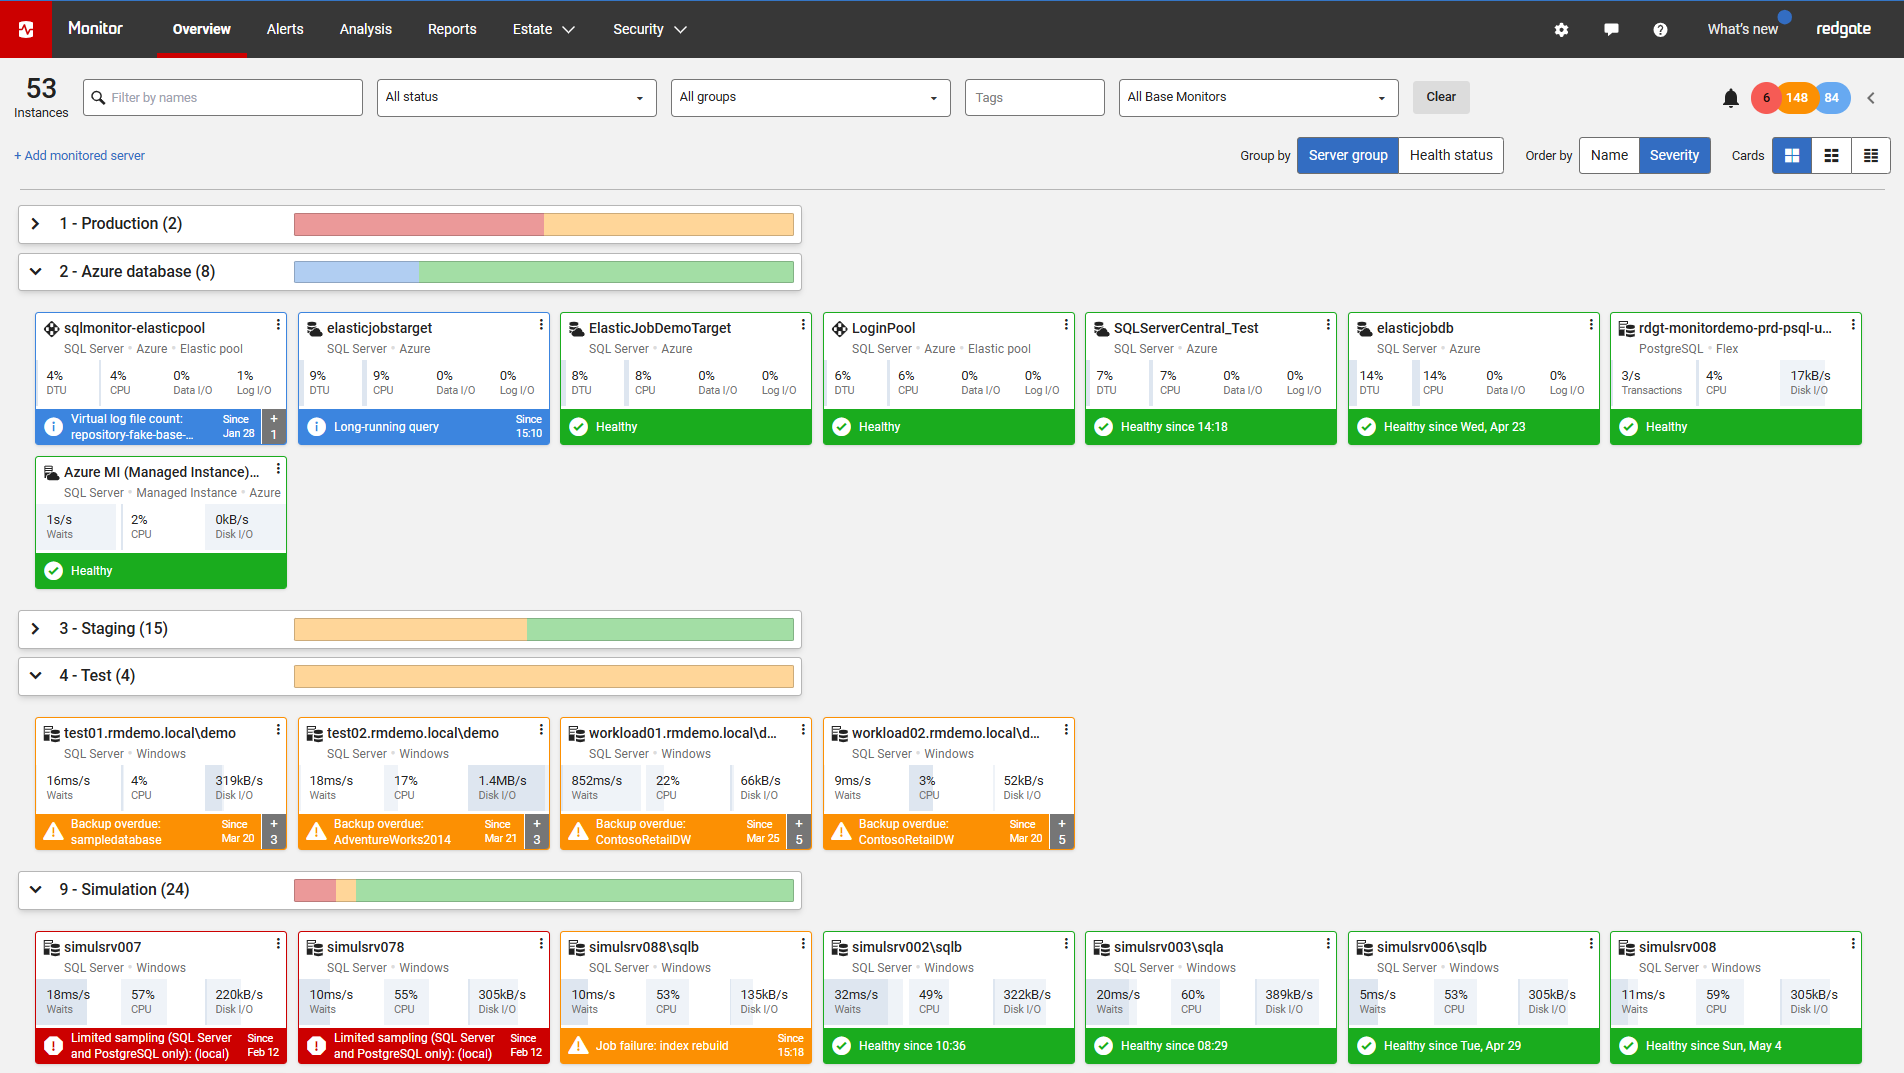
Task: Click the alerts bell icon
Action: click(x=1731, y=98)
